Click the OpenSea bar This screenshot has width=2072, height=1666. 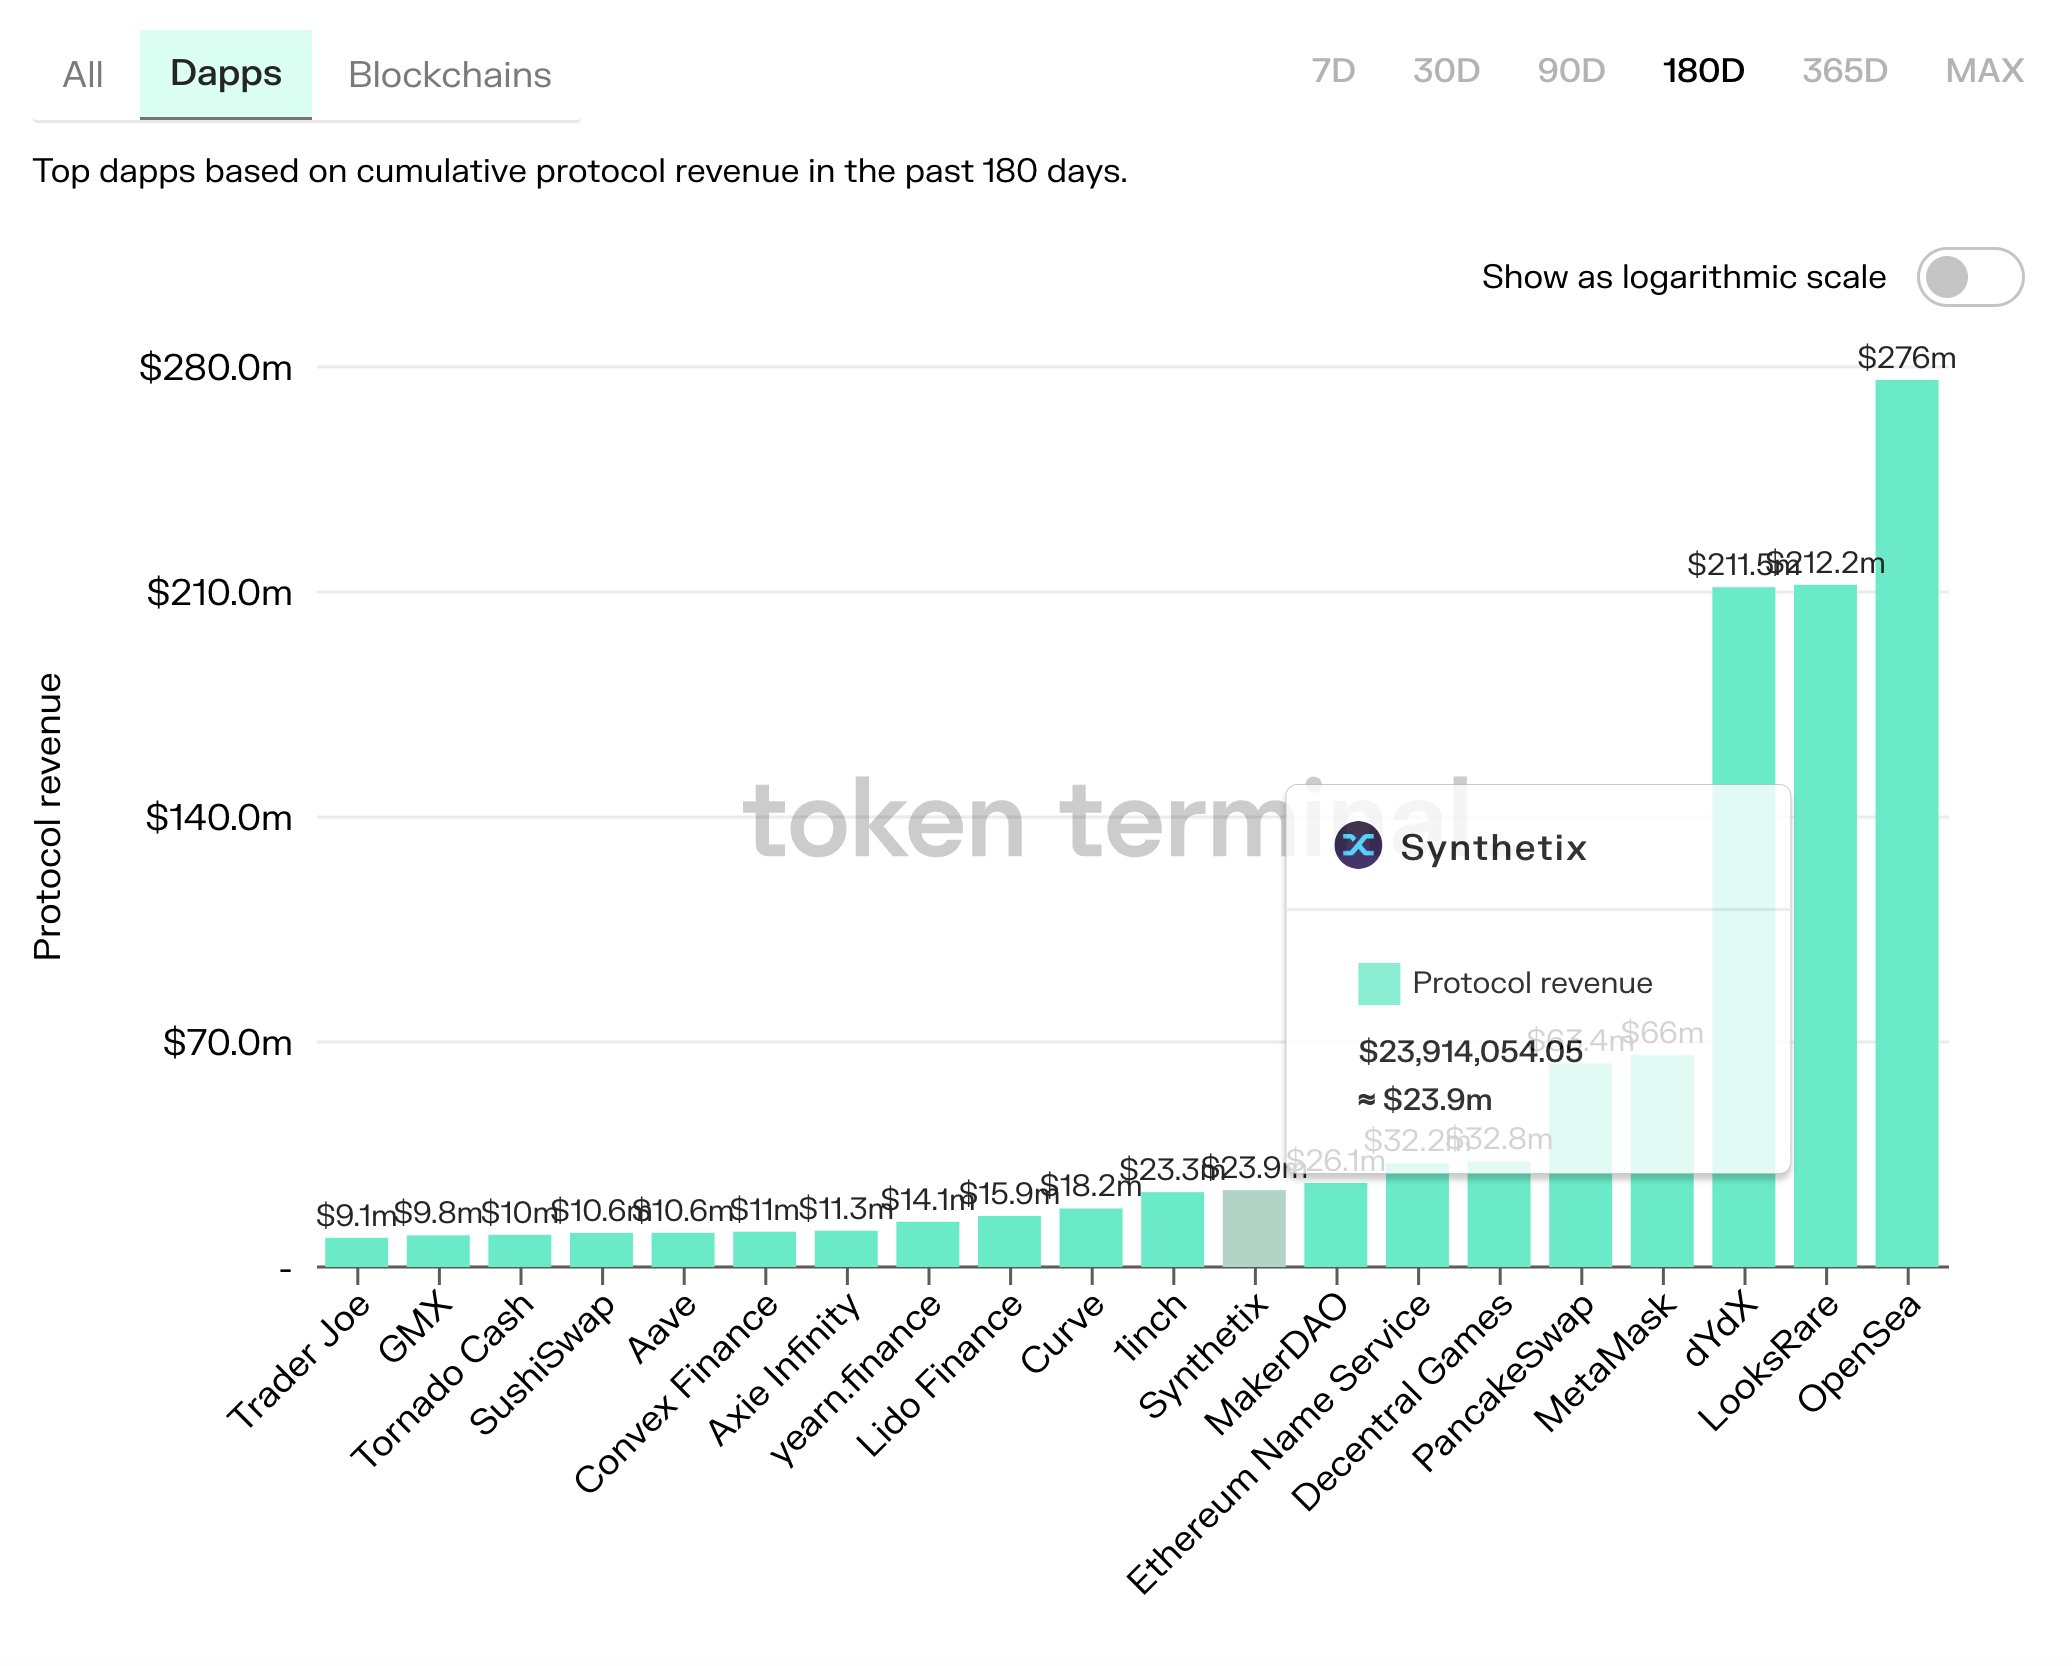(1907, 823)
